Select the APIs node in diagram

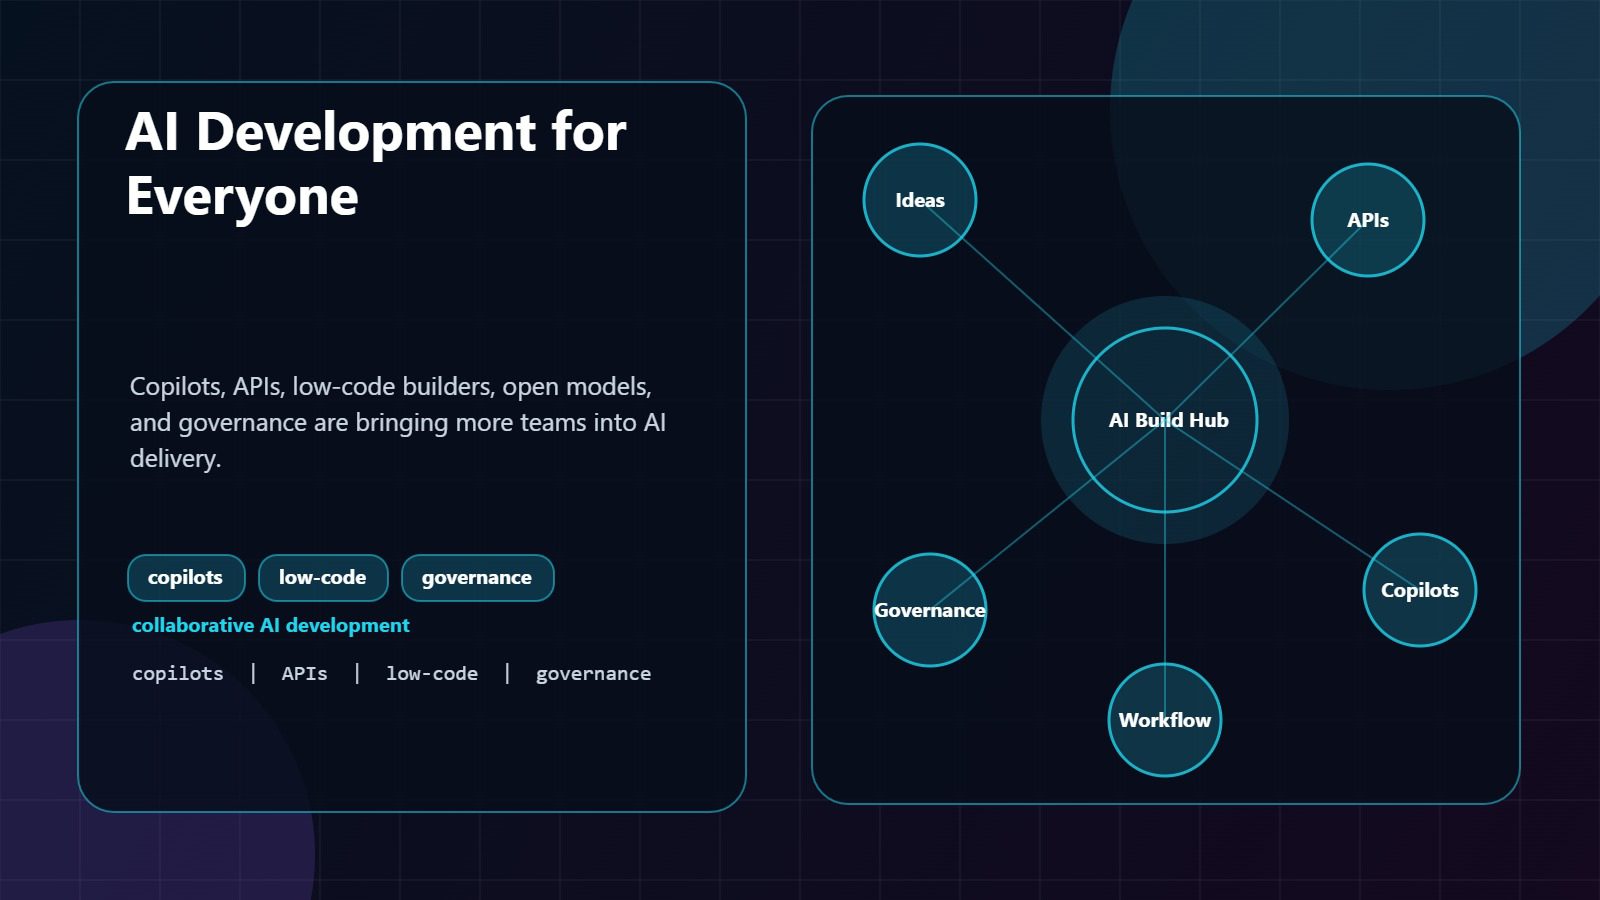1368,220
